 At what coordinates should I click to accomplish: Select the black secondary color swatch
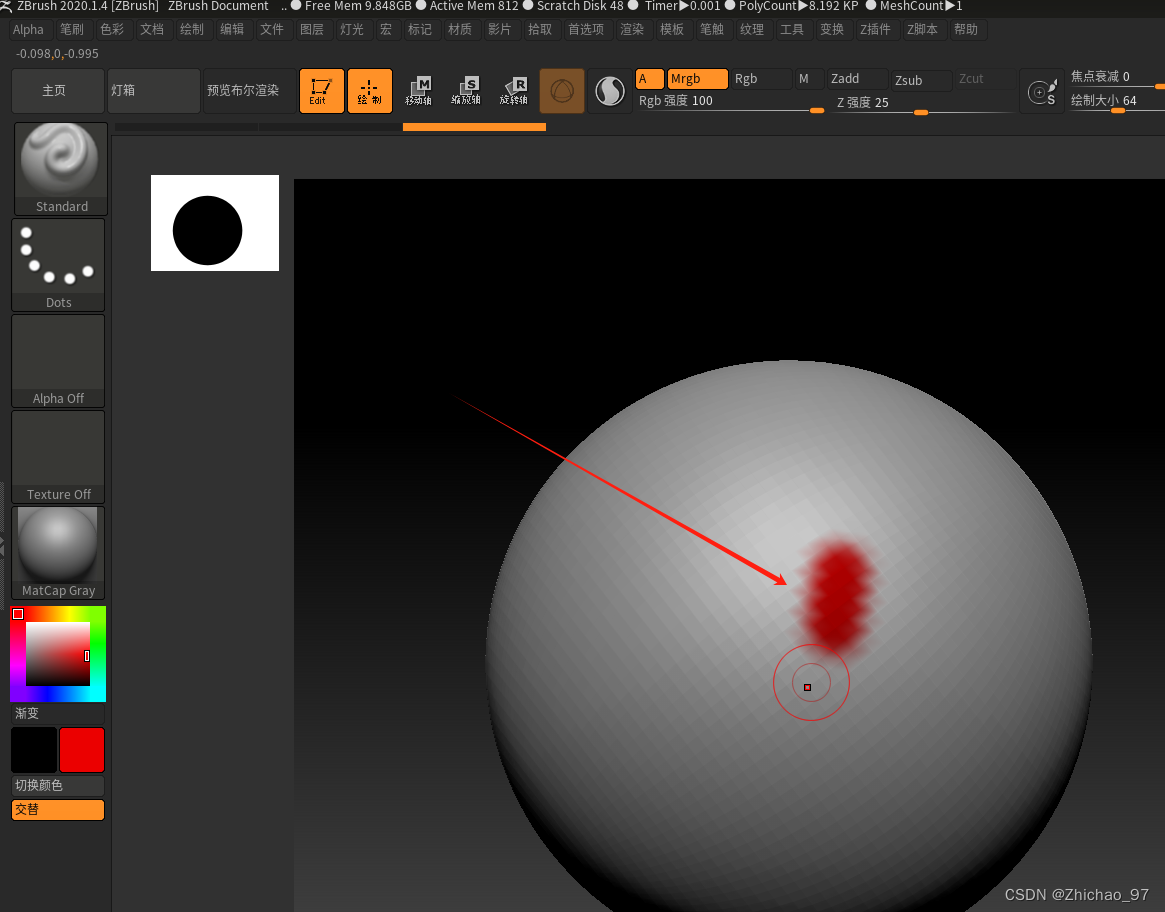coord(34,750)
